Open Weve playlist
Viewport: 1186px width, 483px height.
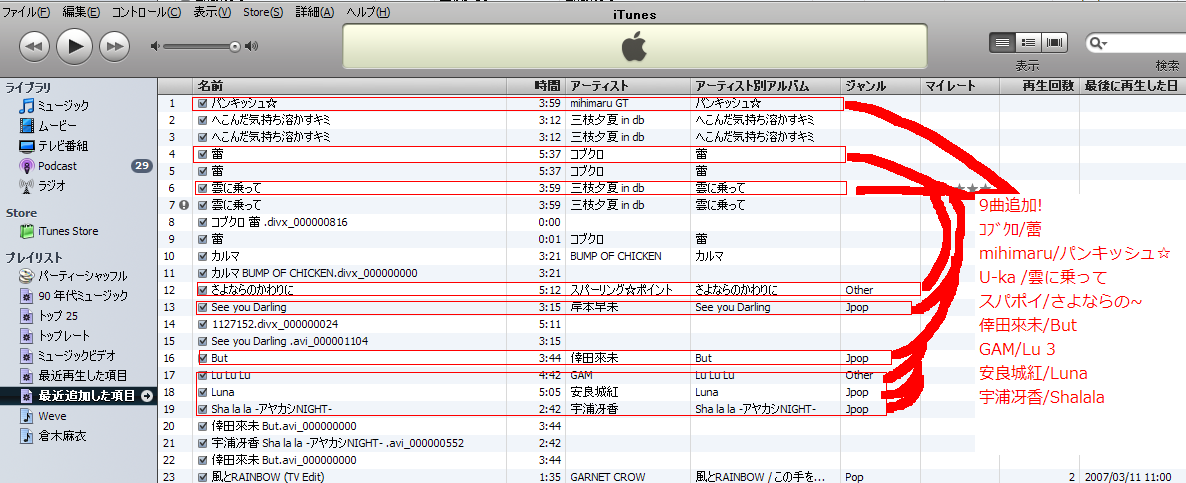[x=52, y=416]
